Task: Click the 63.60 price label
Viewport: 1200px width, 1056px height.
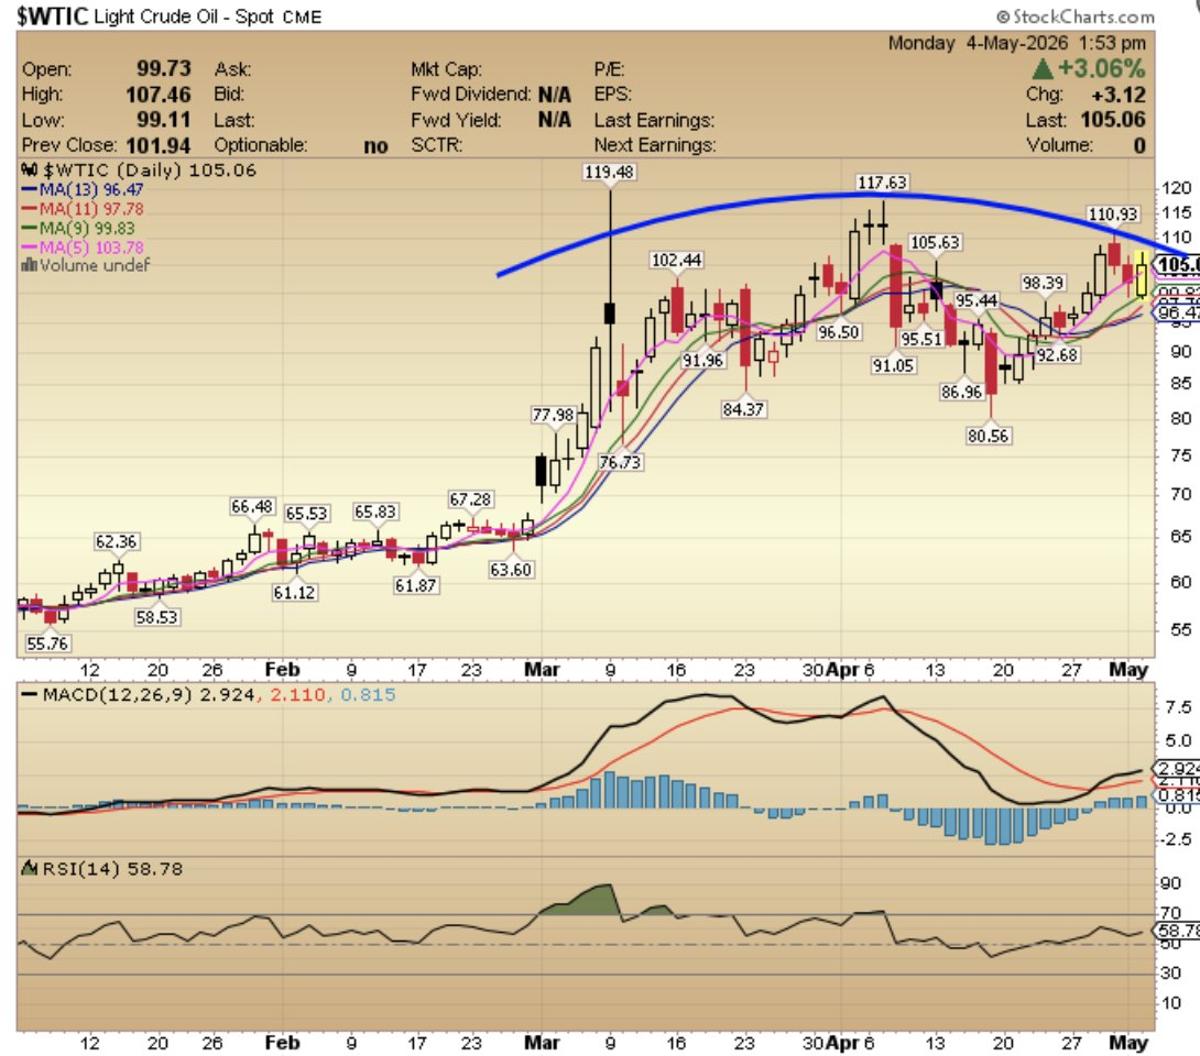Action: (511, 569)
